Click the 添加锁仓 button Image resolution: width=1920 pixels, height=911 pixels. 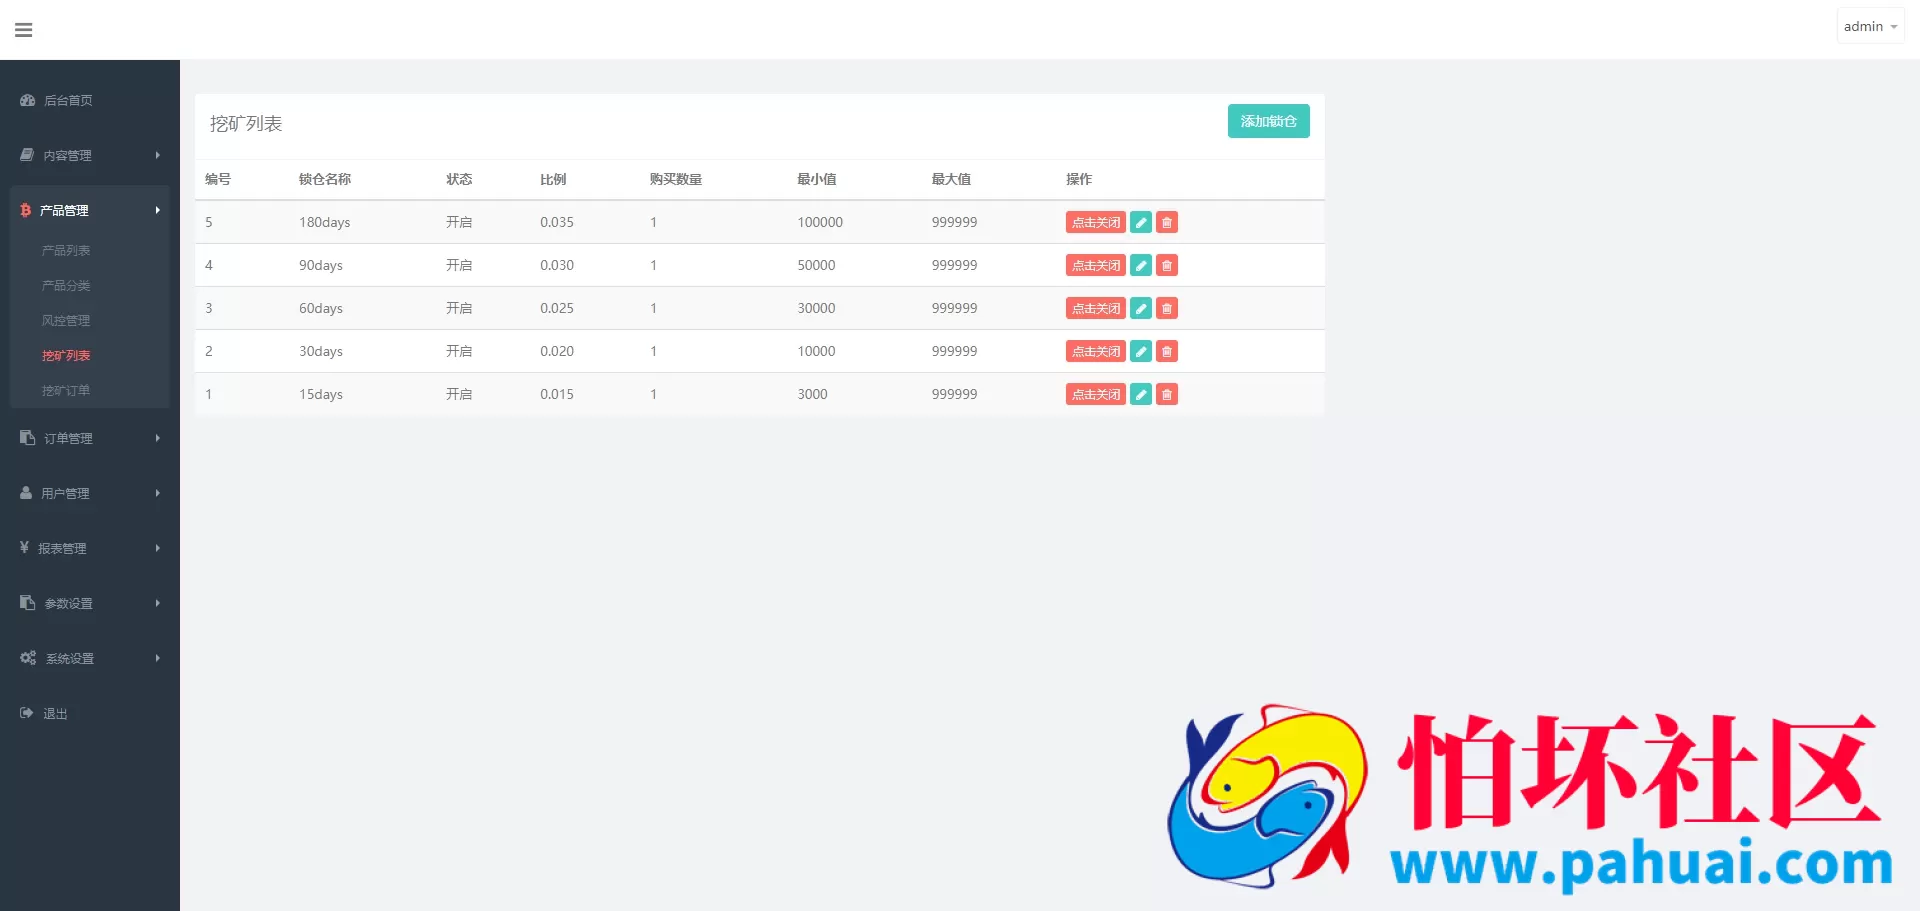coord(1268,121)
